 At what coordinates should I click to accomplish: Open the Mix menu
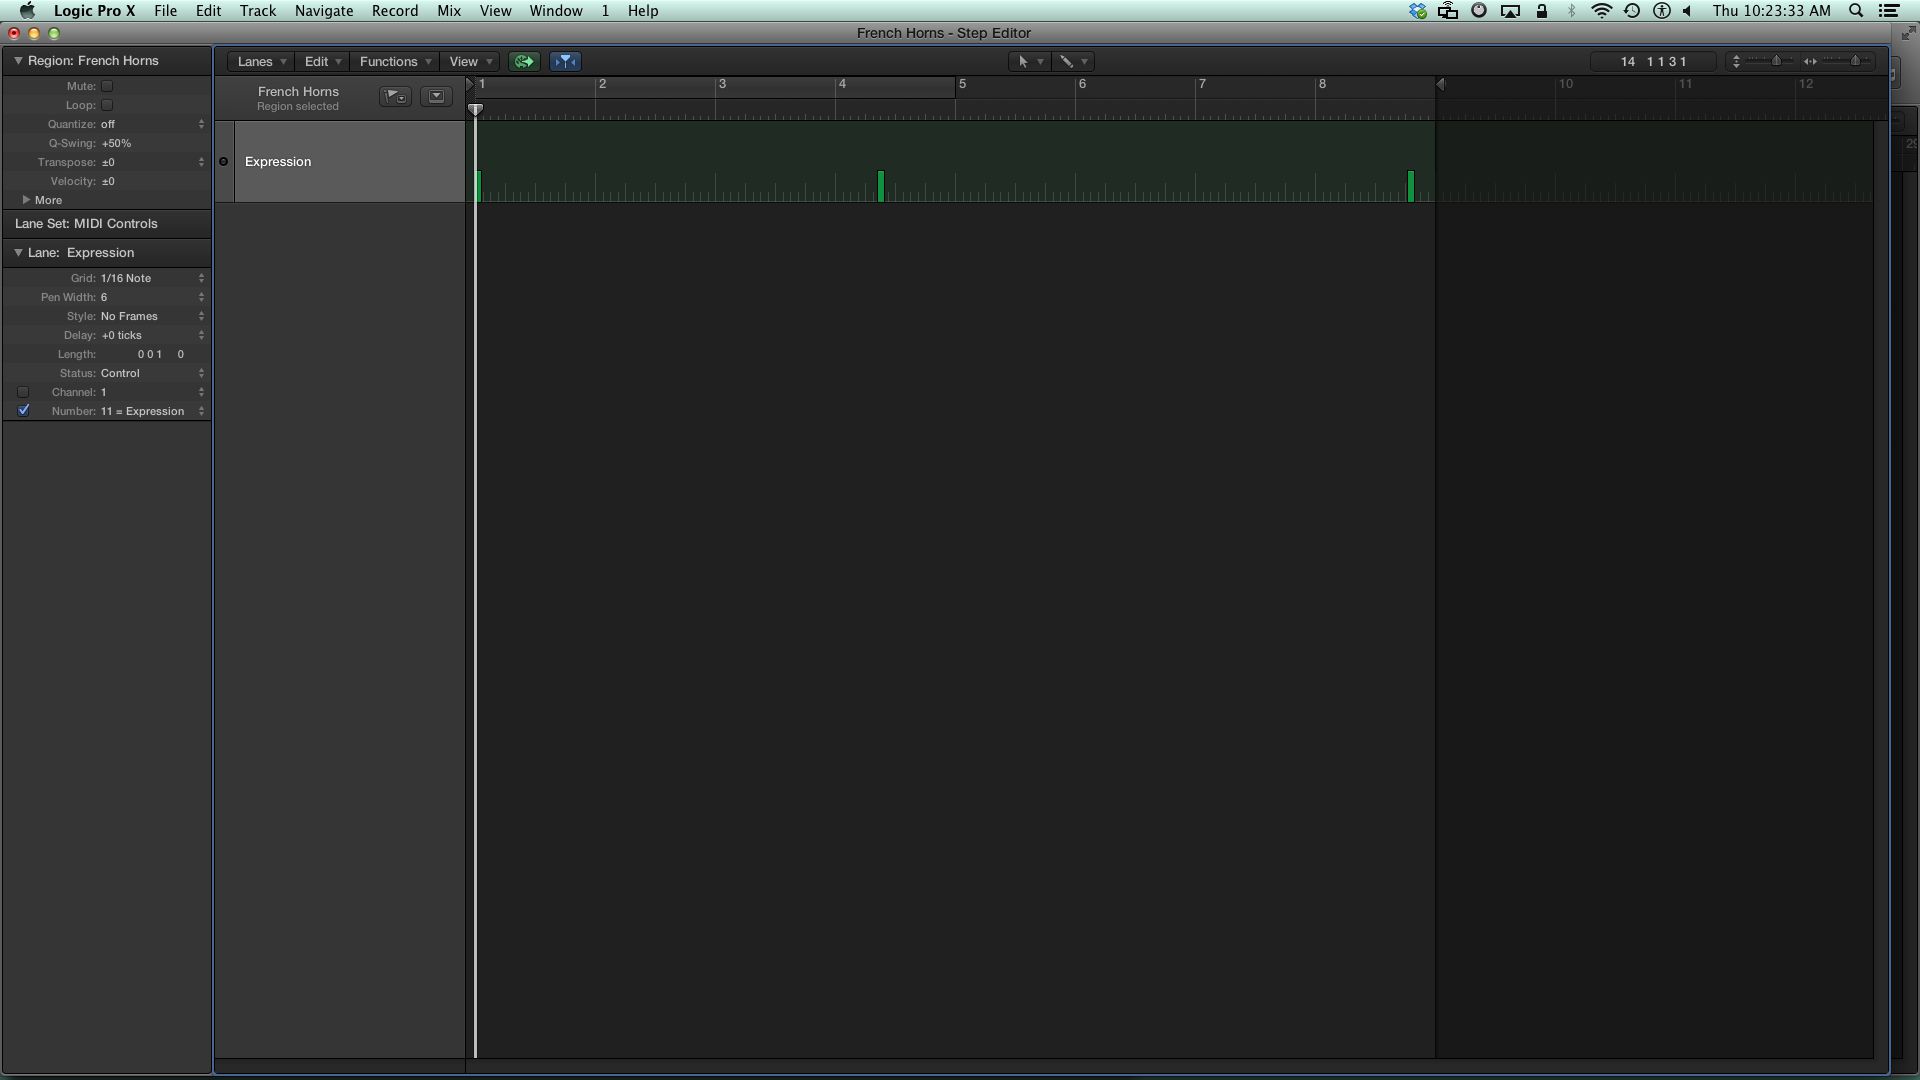pyautogui.click(x=449, y=11)
